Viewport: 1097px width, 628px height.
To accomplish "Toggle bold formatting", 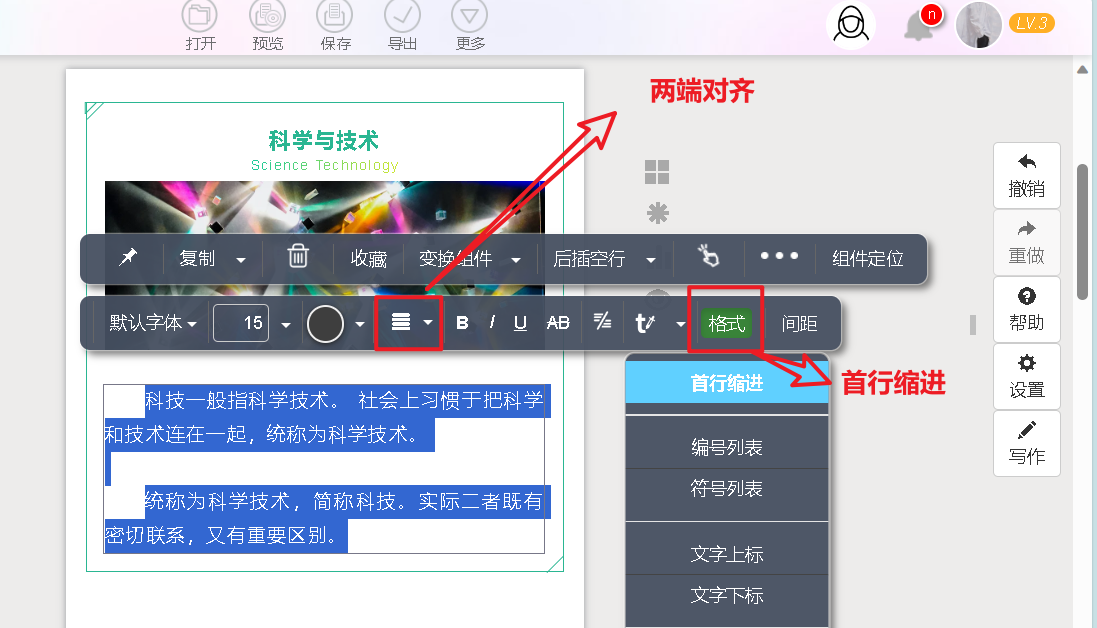I will coord(462,323).
